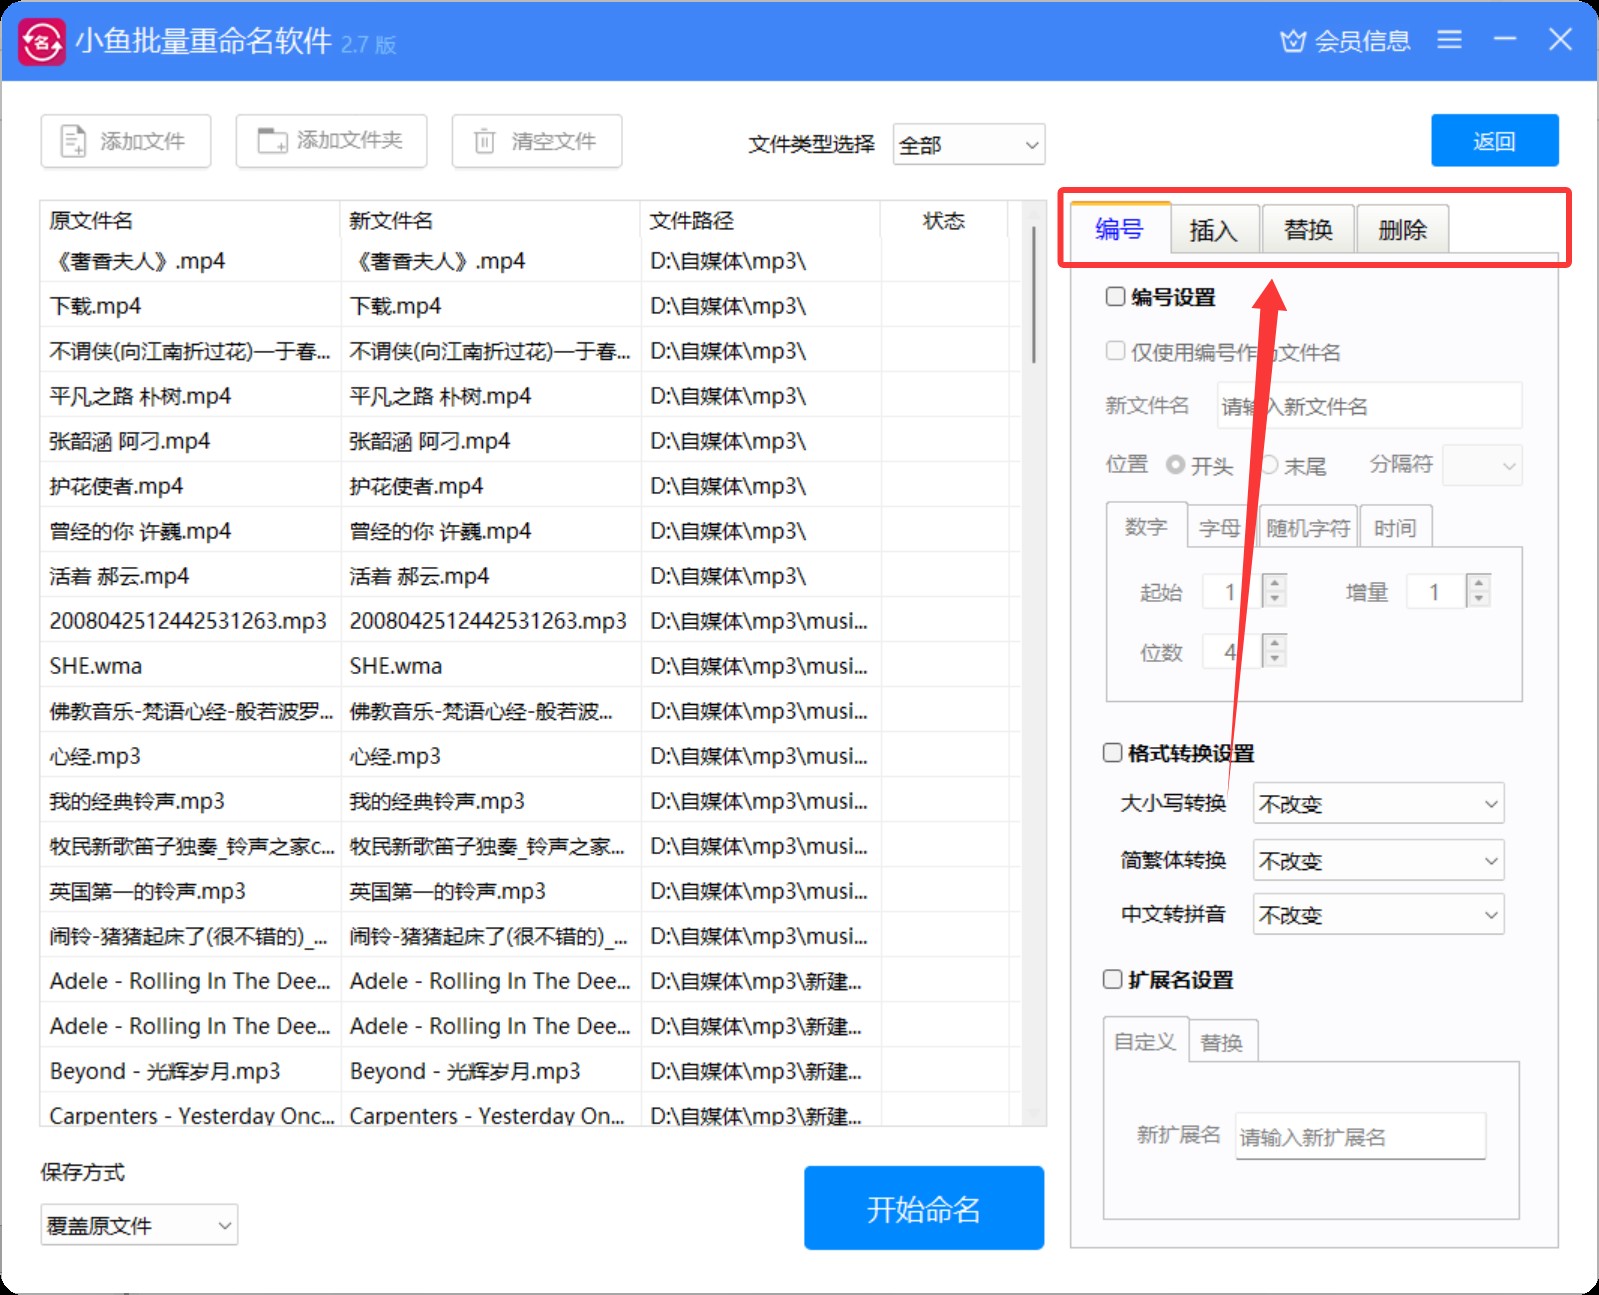Click the 开始命名 button
The image size is (1599, 1295).
923,1208
